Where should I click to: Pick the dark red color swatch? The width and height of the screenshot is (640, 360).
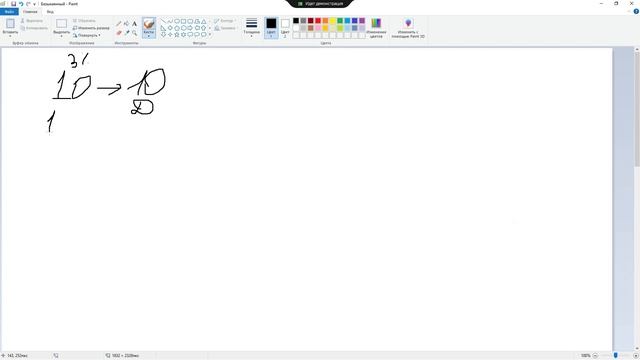(311, 21)
